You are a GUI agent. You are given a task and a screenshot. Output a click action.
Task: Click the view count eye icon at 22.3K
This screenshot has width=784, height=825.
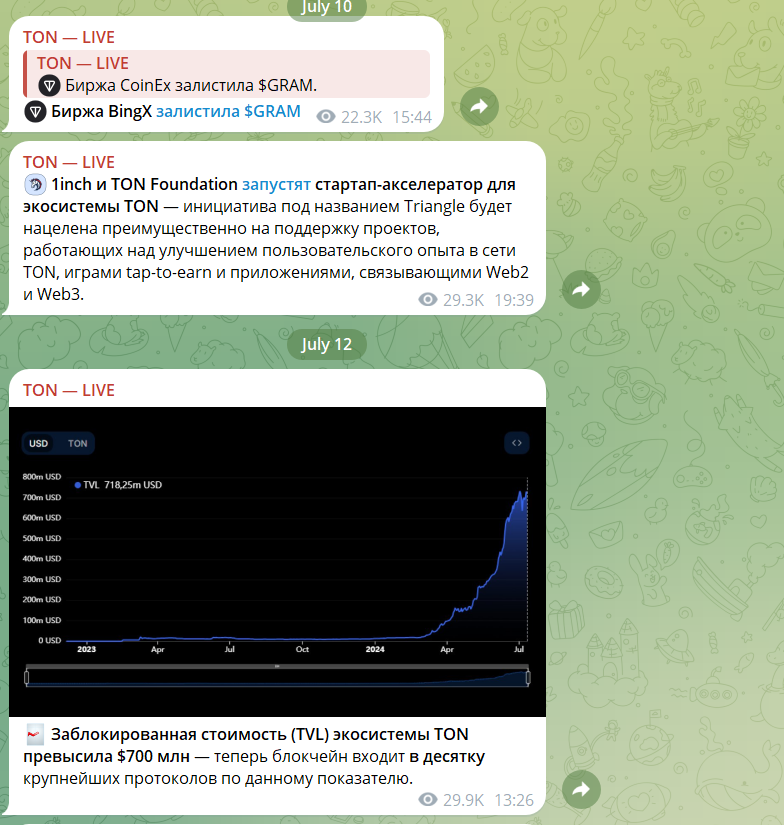326,117
